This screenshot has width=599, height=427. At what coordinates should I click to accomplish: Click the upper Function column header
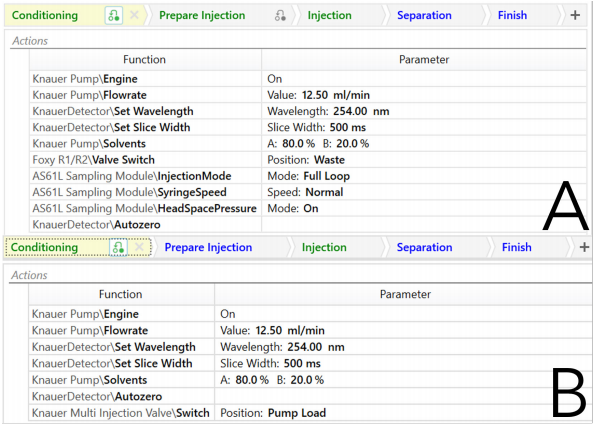[x=145, y=60]
